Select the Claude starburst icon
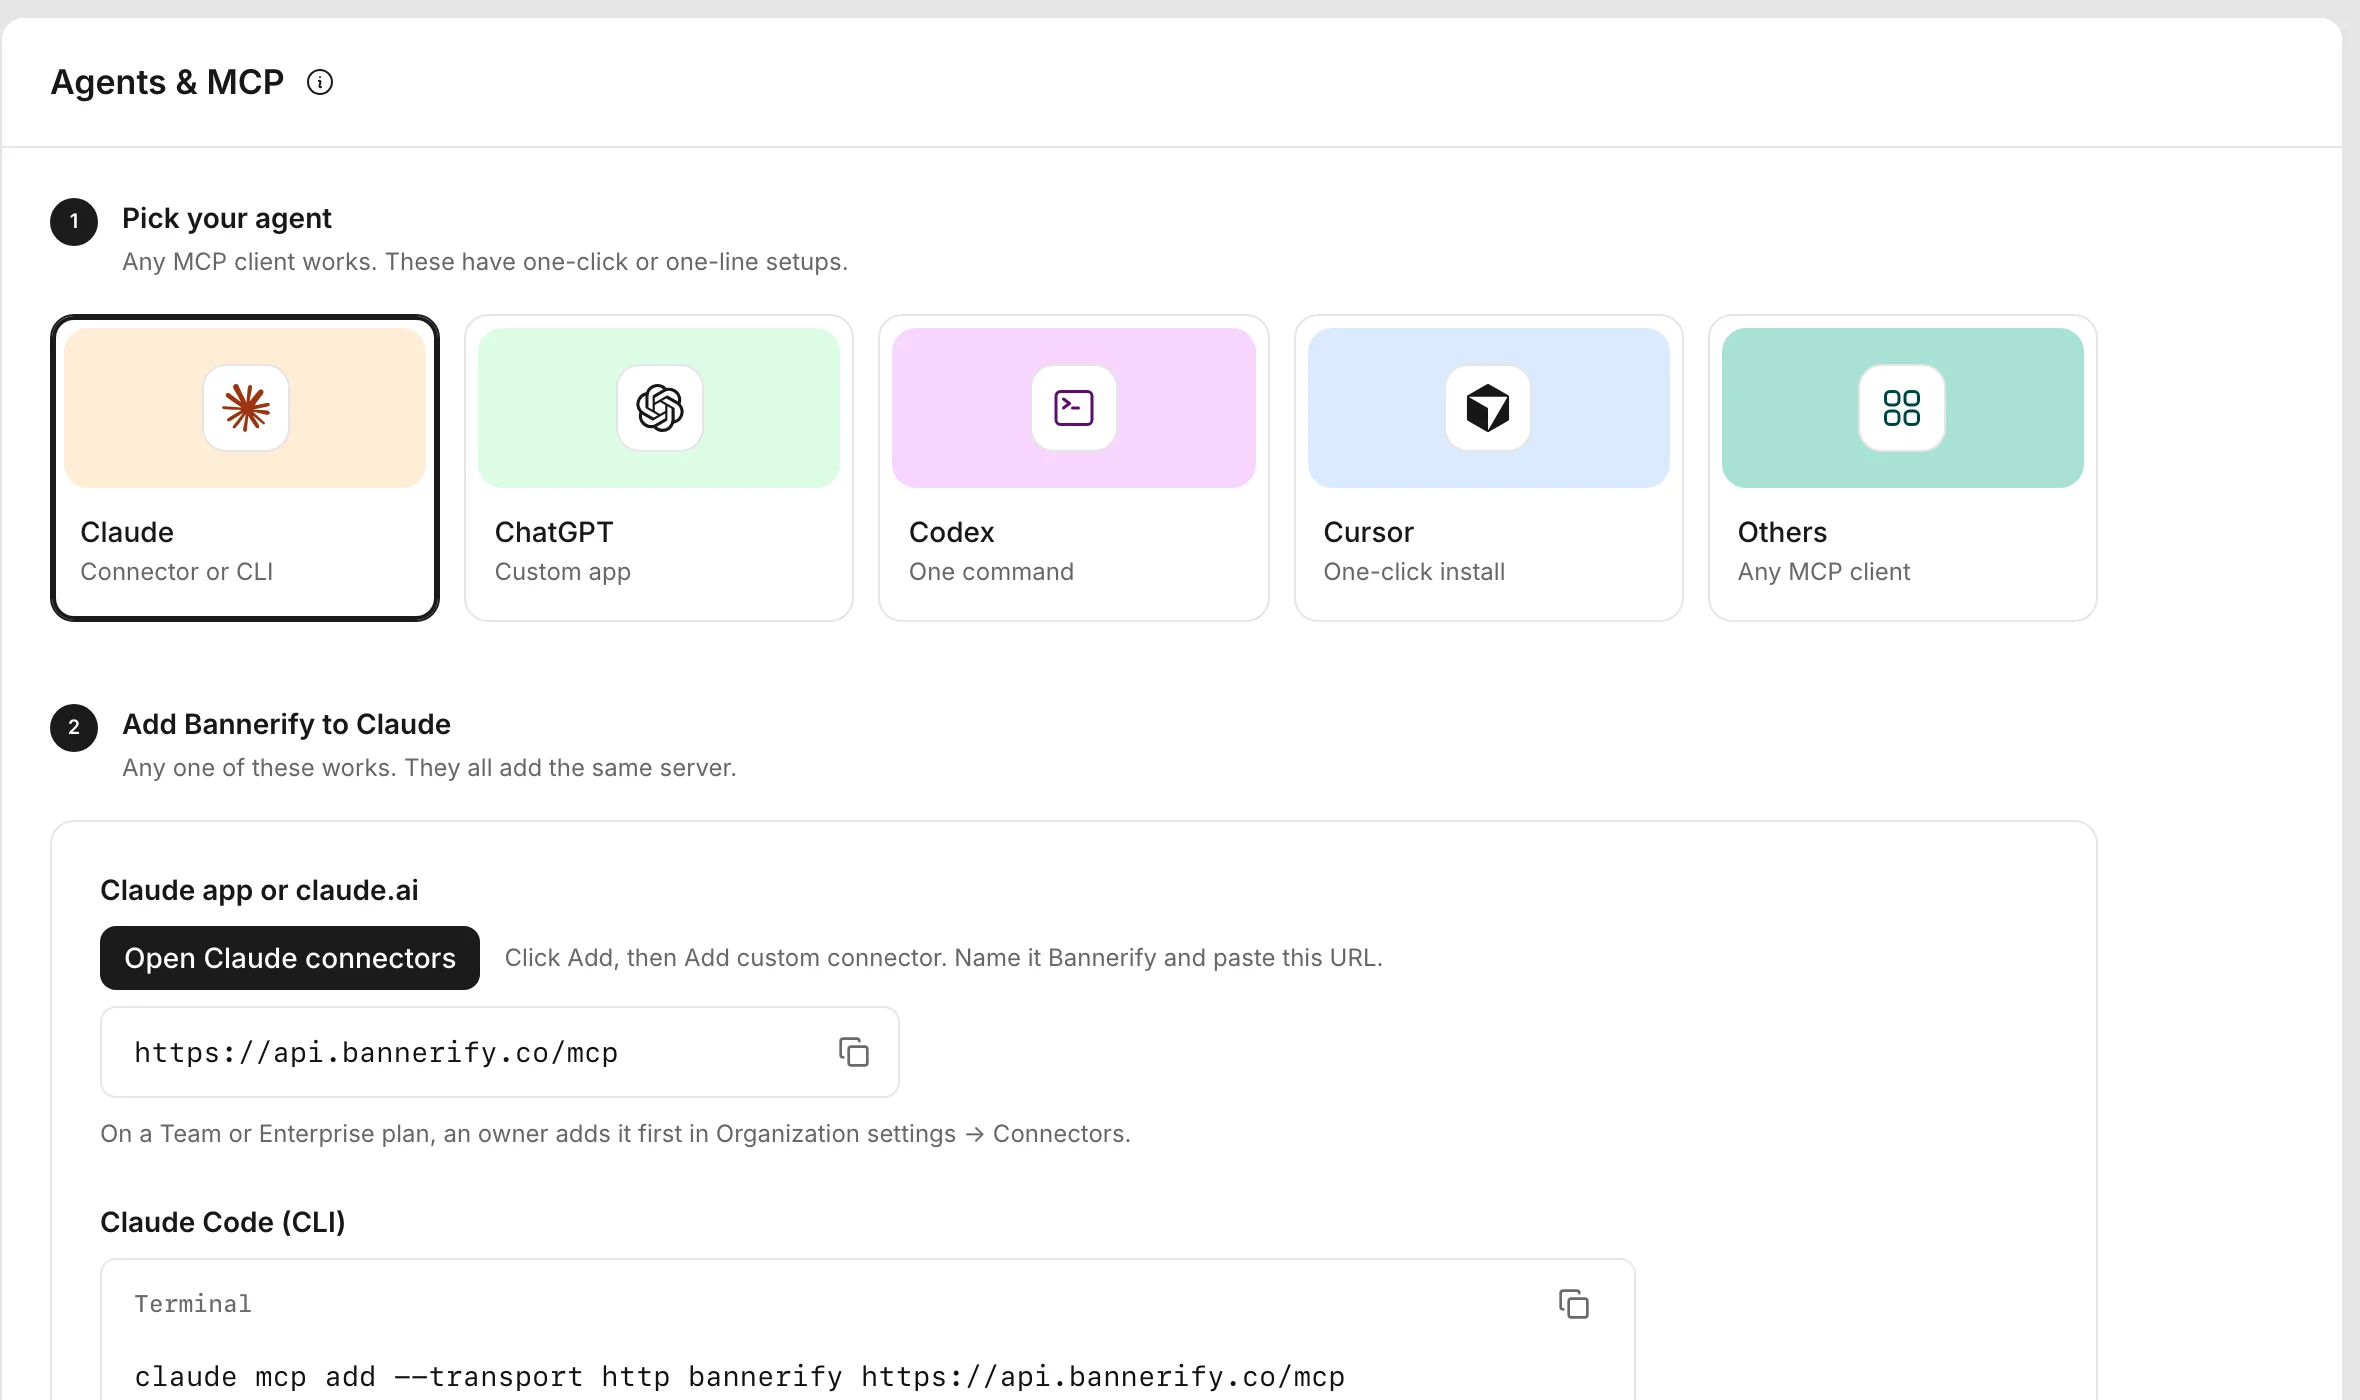2360x1400 pixels. click(x=246, y=408)
